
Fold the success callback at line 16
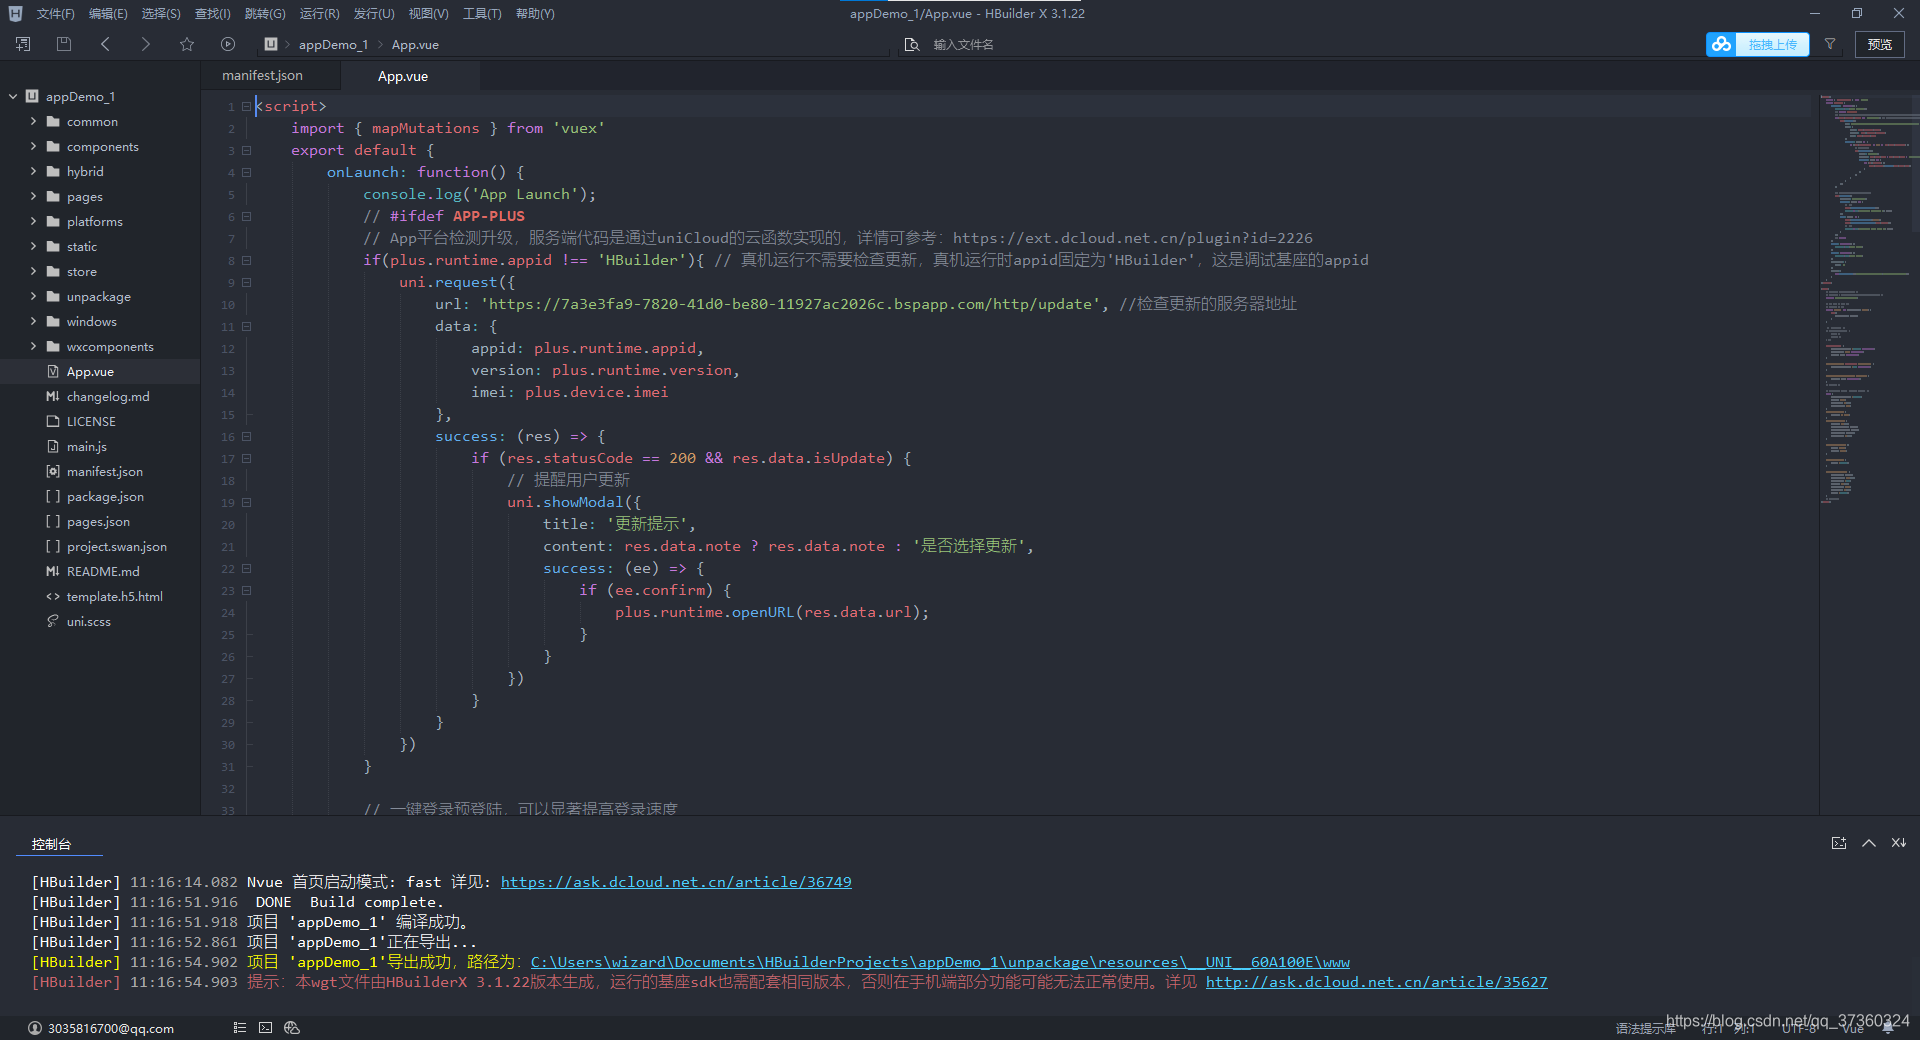click(x=246, y=436)
